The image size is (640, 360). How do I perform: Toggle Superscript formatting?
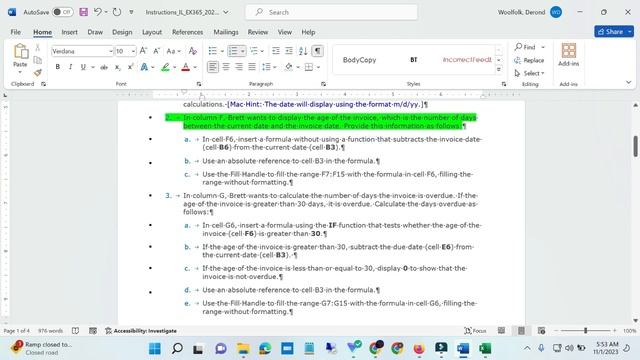(130, 67)
